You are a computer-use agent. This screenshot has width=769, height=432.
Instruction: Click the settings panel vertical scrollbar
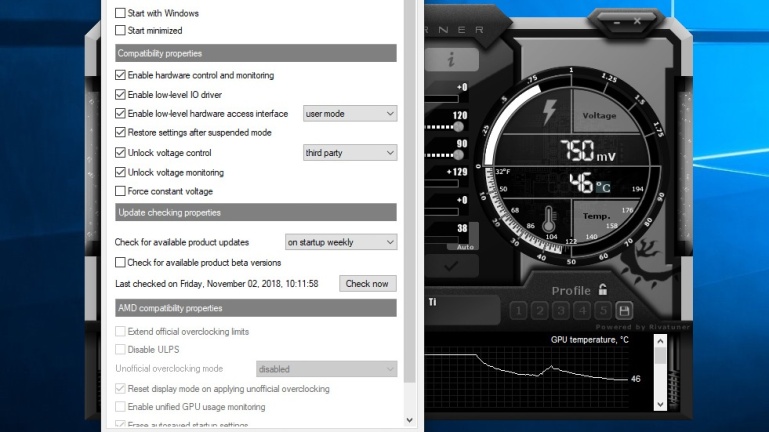pyautogui.click(x=410, y=191)
